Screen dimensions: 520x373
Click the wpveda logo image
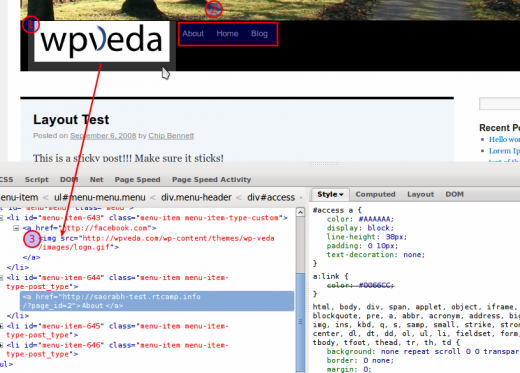click(x=102, y=42)
